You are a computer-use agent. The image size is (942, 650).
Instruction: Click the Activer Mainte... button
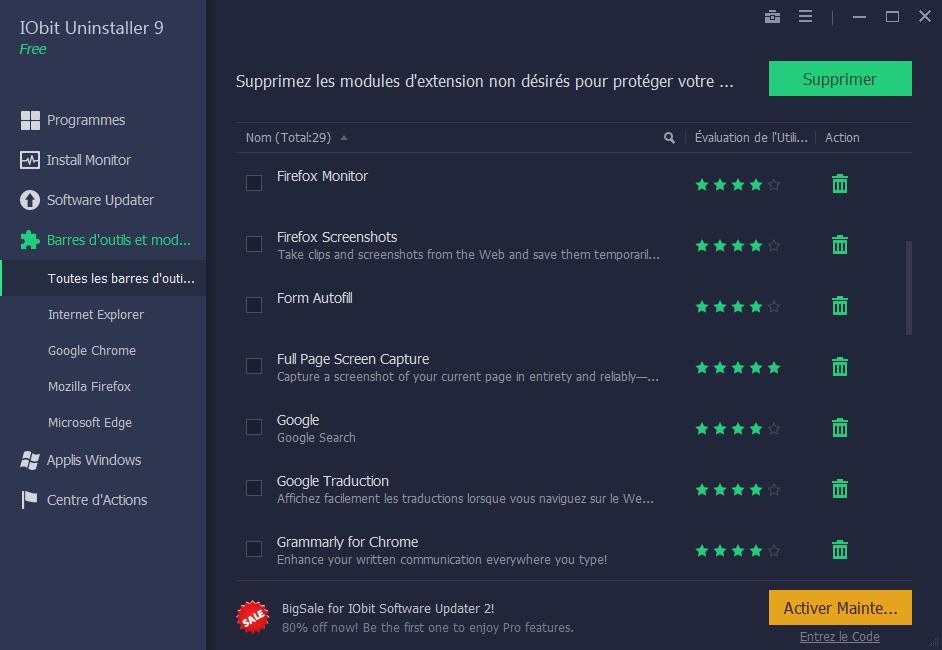[x=840, y=608]
